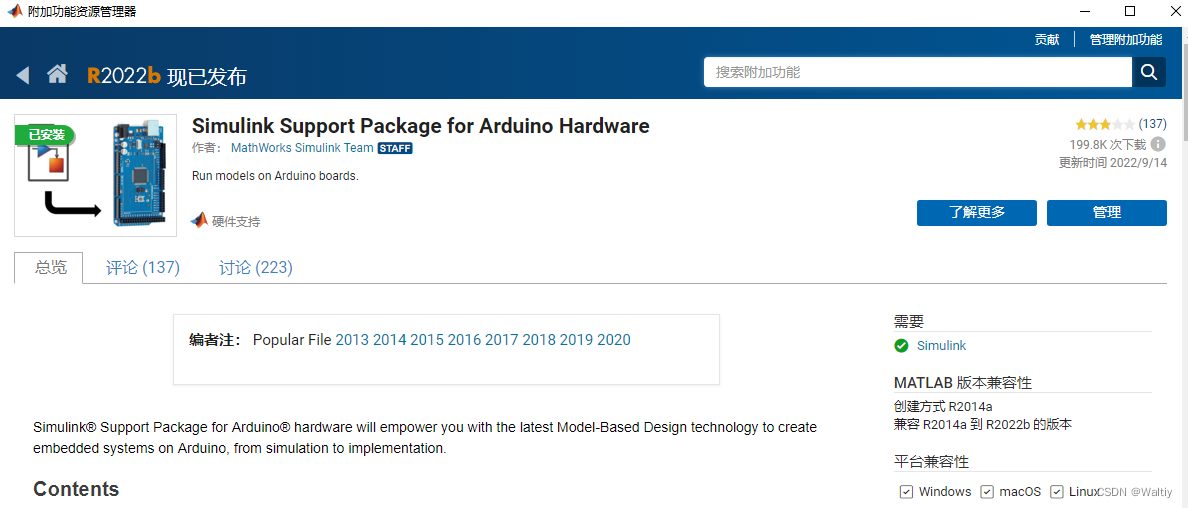Click the green Simulink requirement checkmark
The height and width of the screenshot is (508, 1188).
[x=902, y=346]
